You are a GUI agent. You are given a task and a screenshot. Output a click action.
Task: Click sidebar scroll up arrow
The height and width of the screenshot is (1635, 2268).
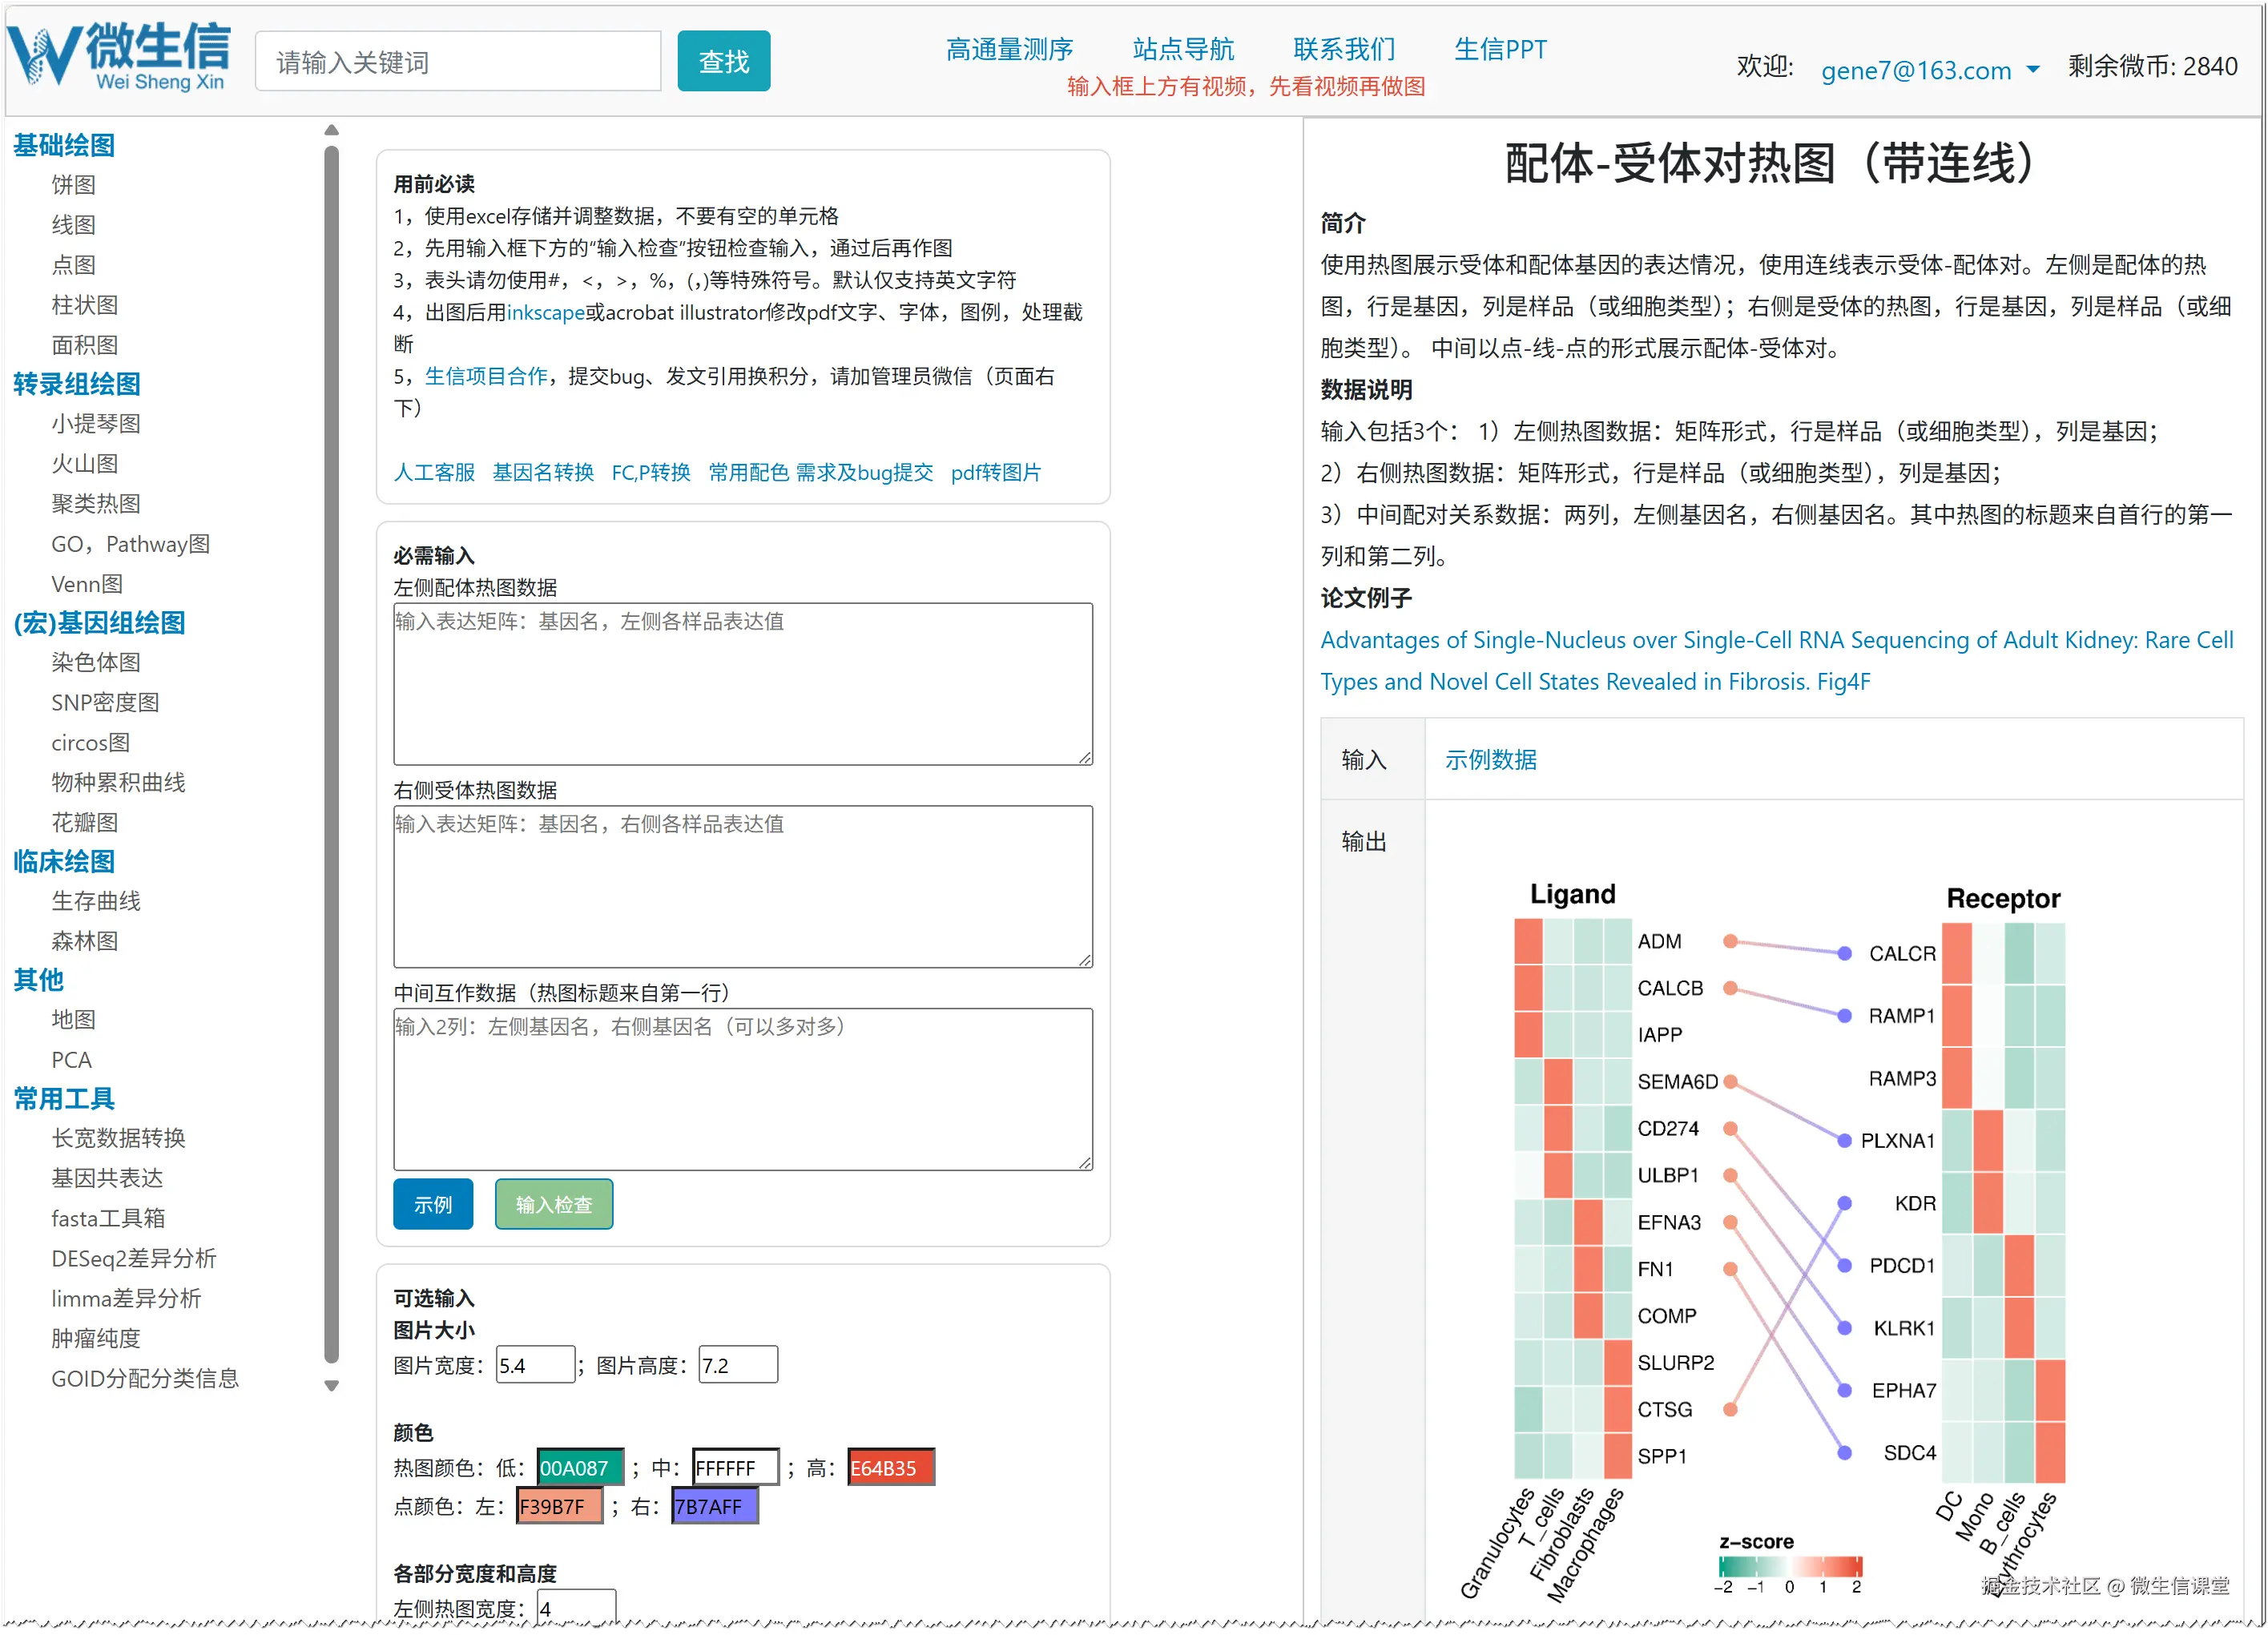332,131
